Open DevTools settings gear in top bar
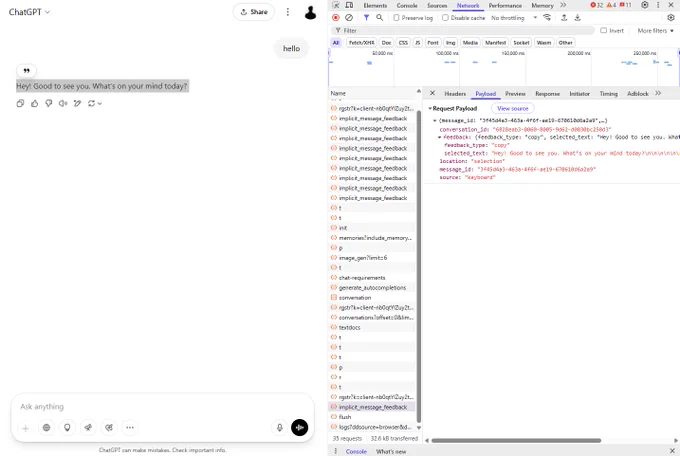The width and height of the screenshot is (680, 456). coord(645,5)
